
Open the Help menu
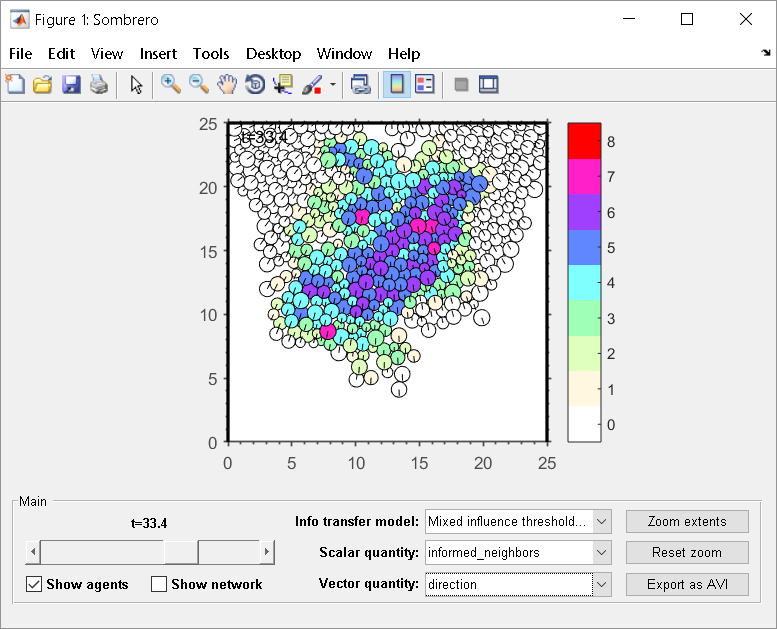coord(404,54)
